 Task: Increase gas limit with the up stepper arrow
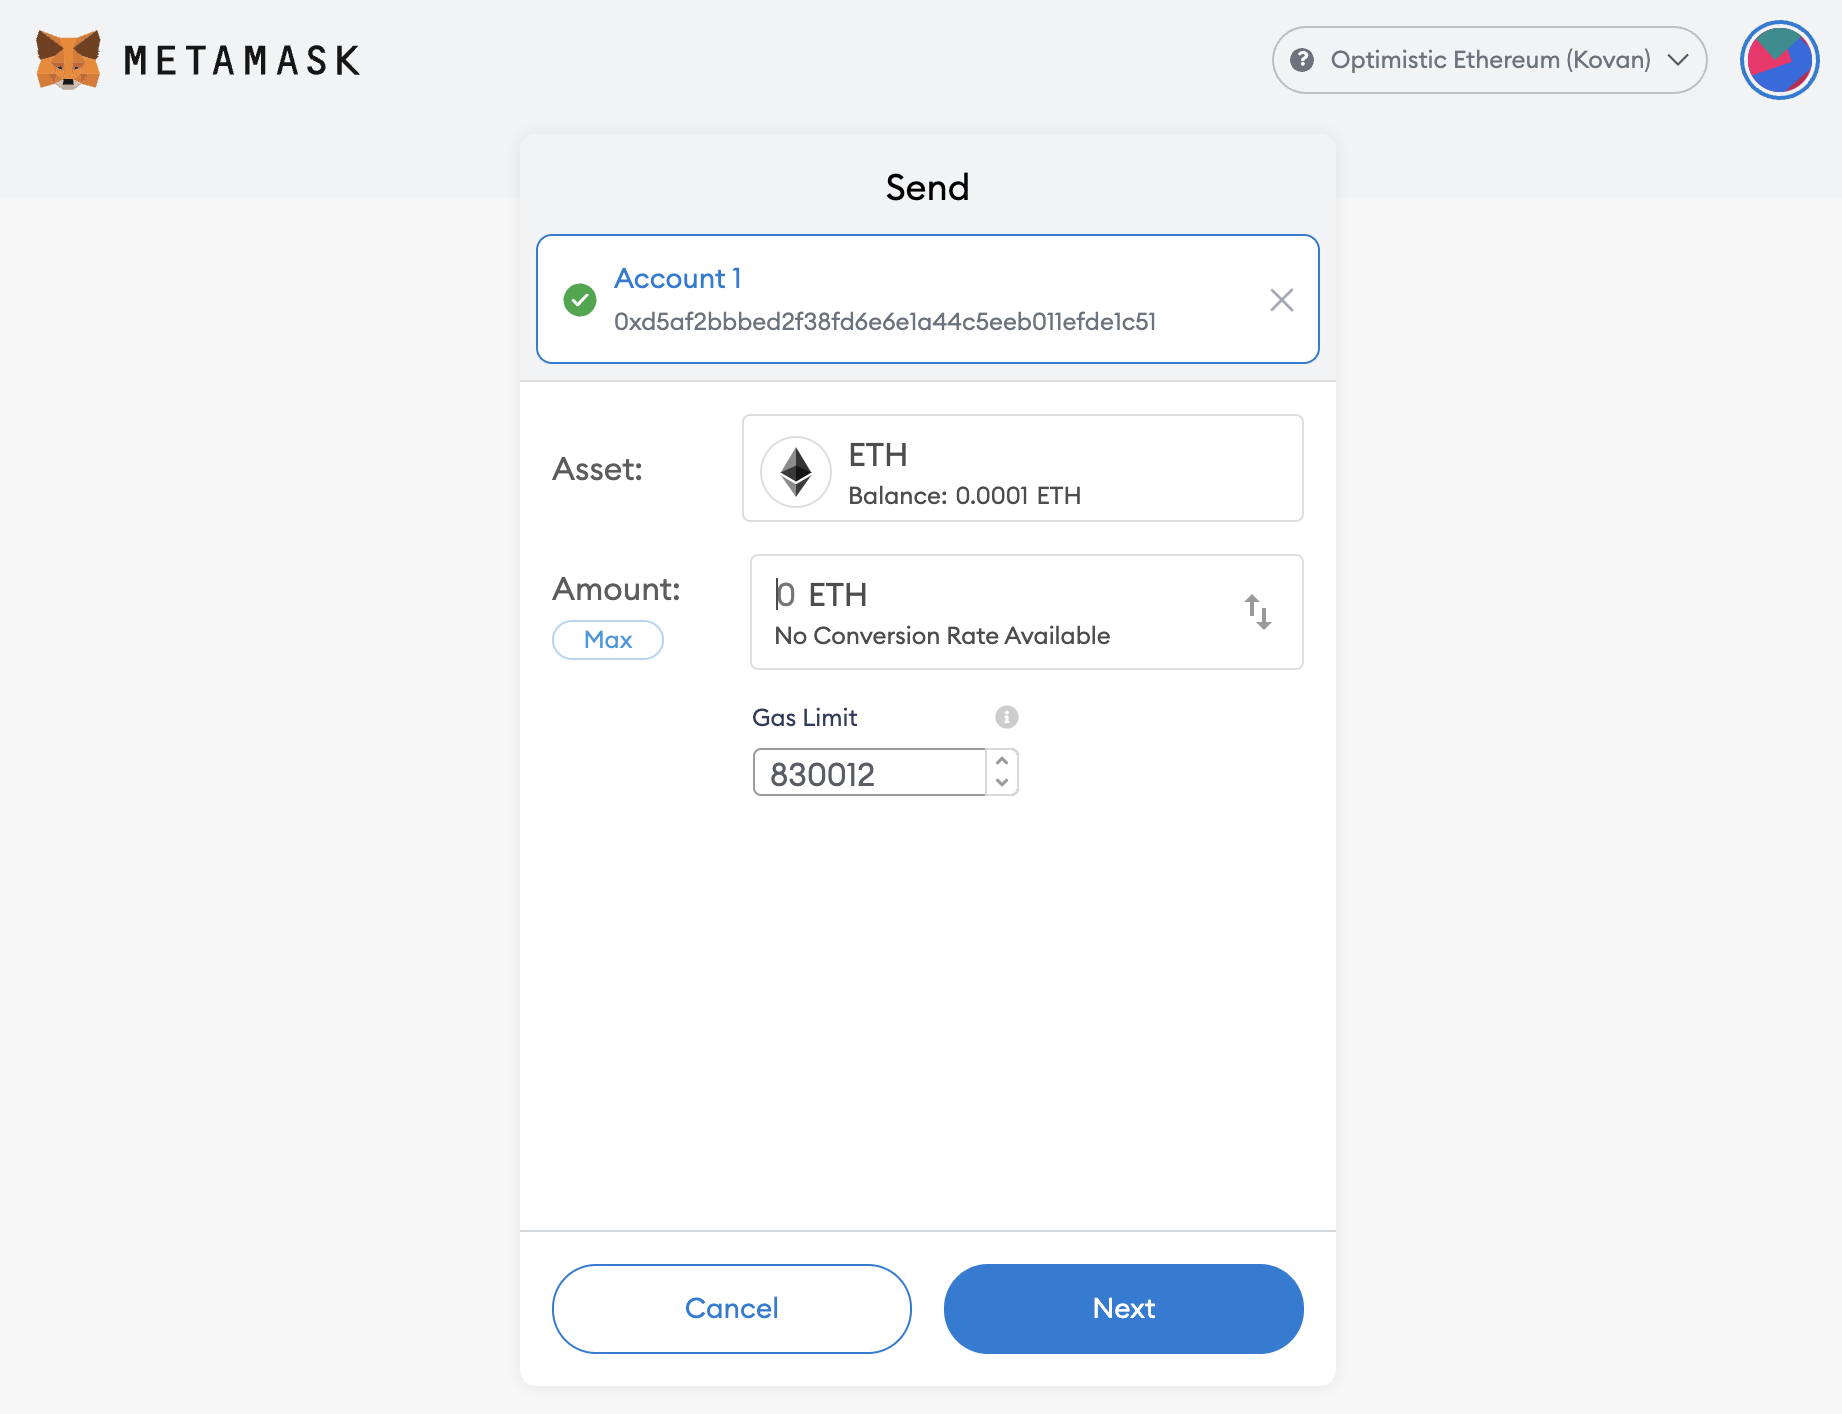pyautogui.click(x=1002, y=763)
